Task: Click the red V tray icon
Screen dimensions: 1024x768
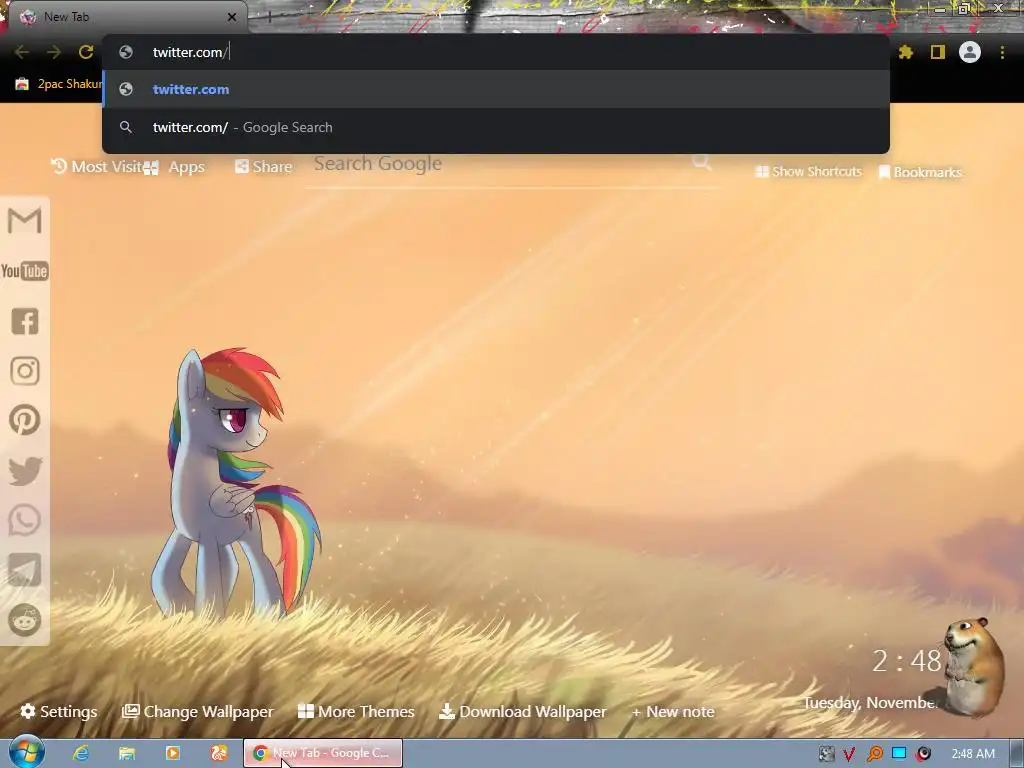Action: coord(849,754)
